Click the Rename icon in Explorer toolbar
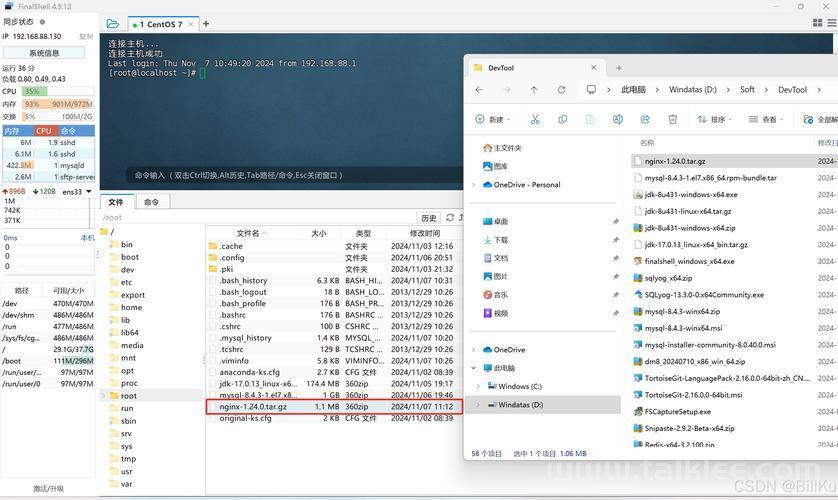 (x=617, y=119)
